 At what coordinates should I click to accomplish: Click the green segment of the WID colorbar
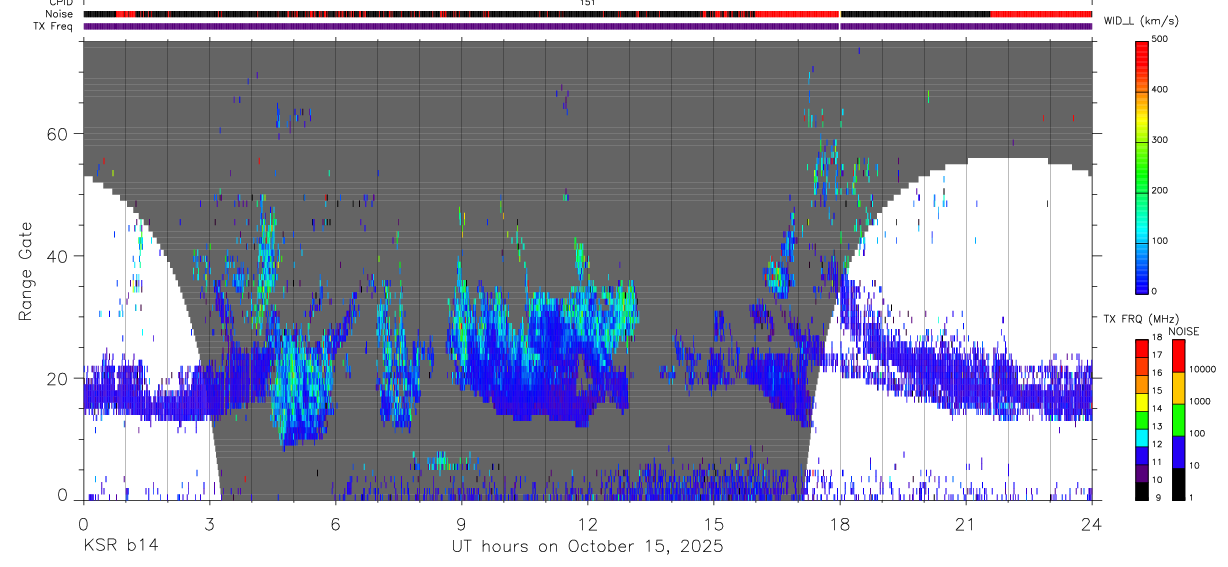pyautogui.click(x=1142, y=166)
